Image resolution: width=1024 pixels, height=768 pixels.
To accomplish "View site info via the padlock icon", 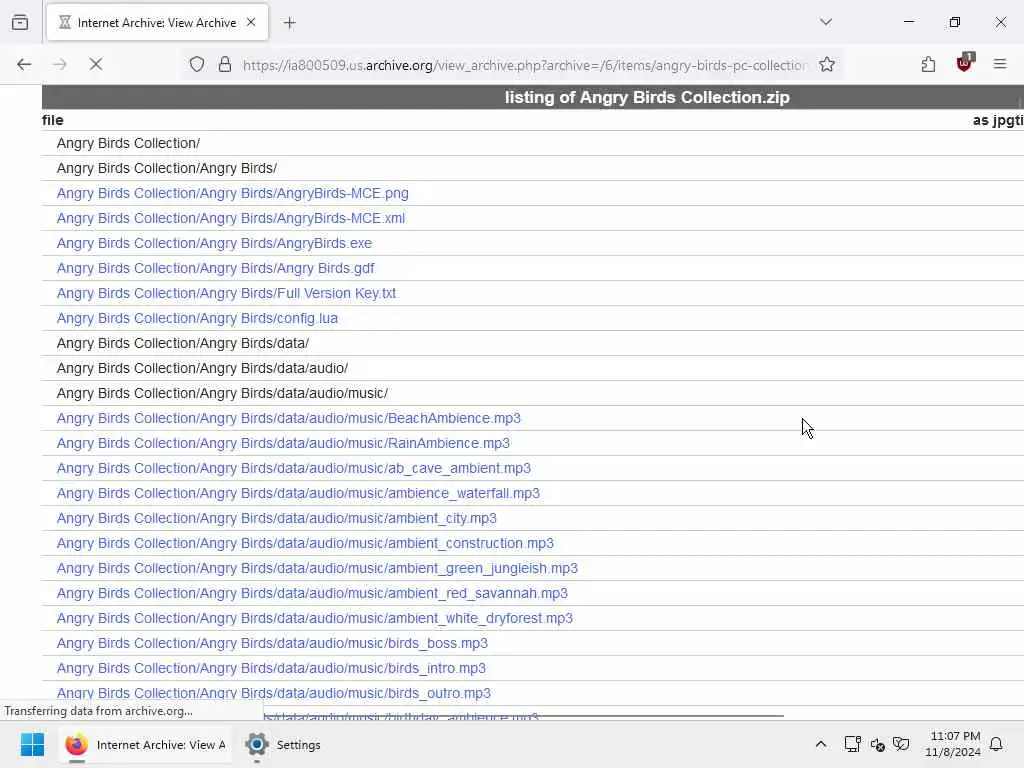I will tap(225, 64).
